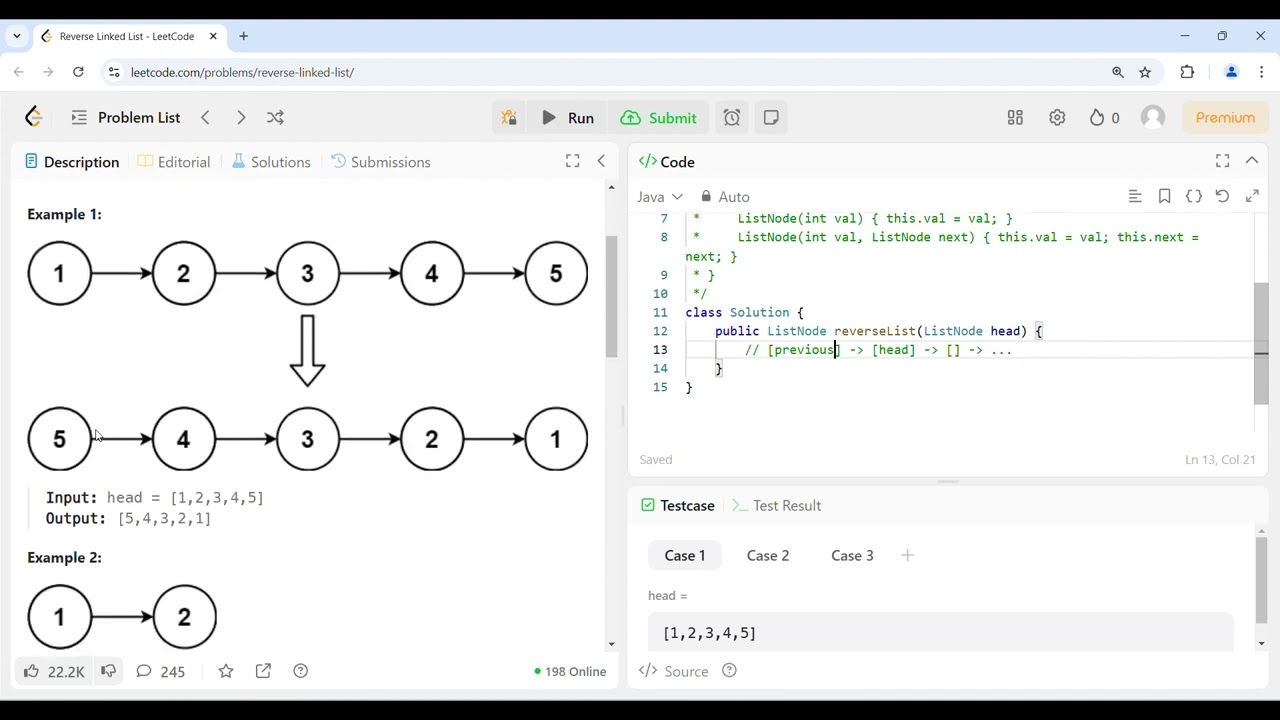Switch to the Editorial tab

tap(174, 162)
